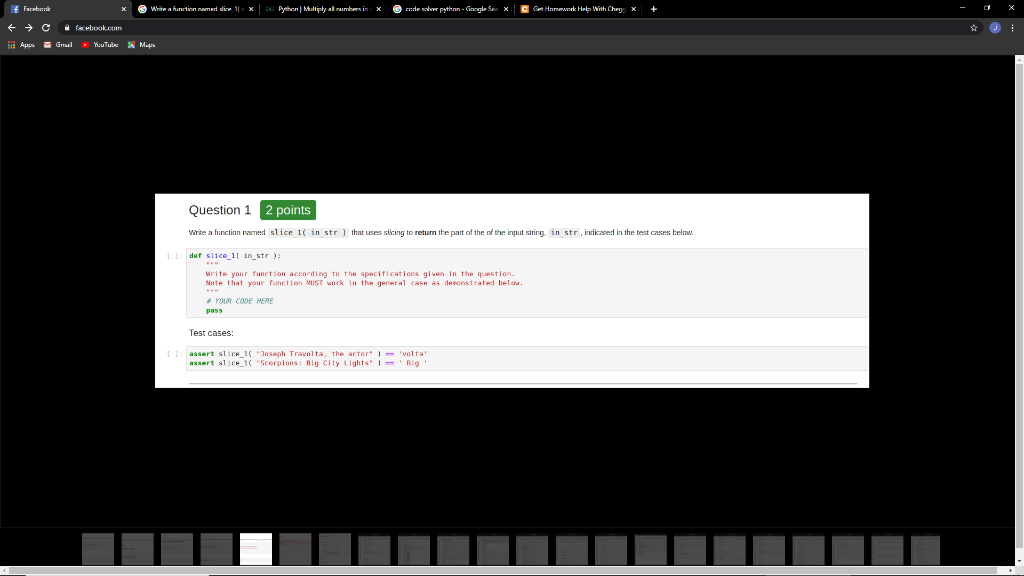Viewport: 1024px width, 576px height.
Task: Go back using the browser back arrow
Action: [11, 27]
